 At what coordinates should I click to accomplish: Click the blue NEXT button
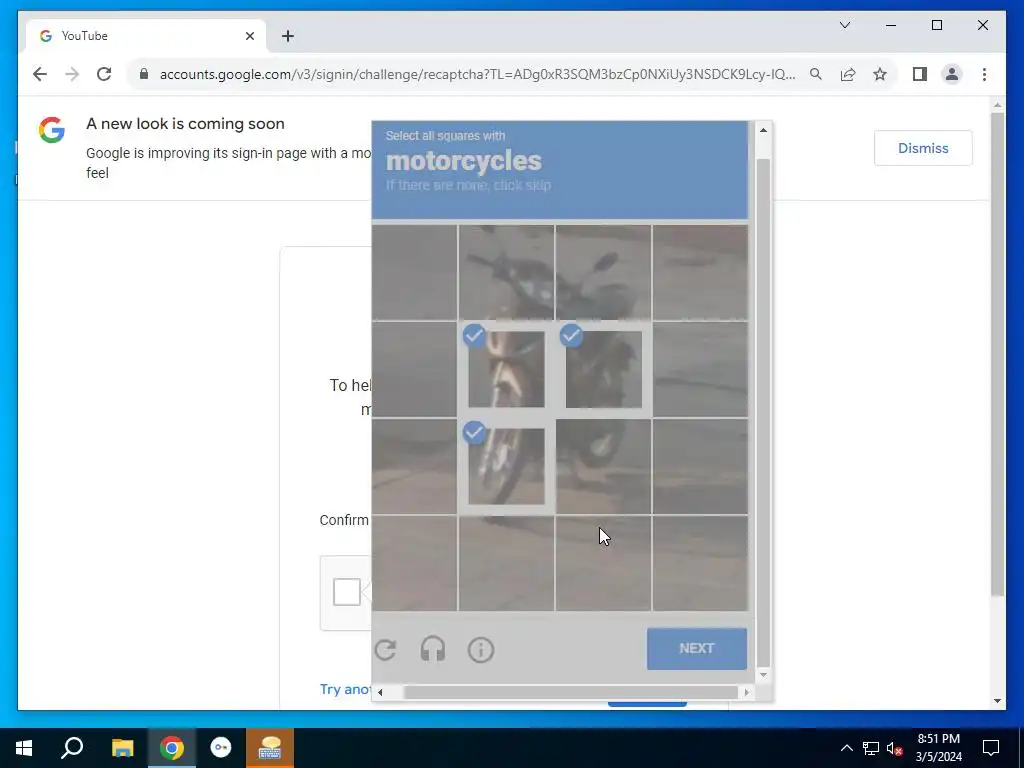(x=697, y=648)
